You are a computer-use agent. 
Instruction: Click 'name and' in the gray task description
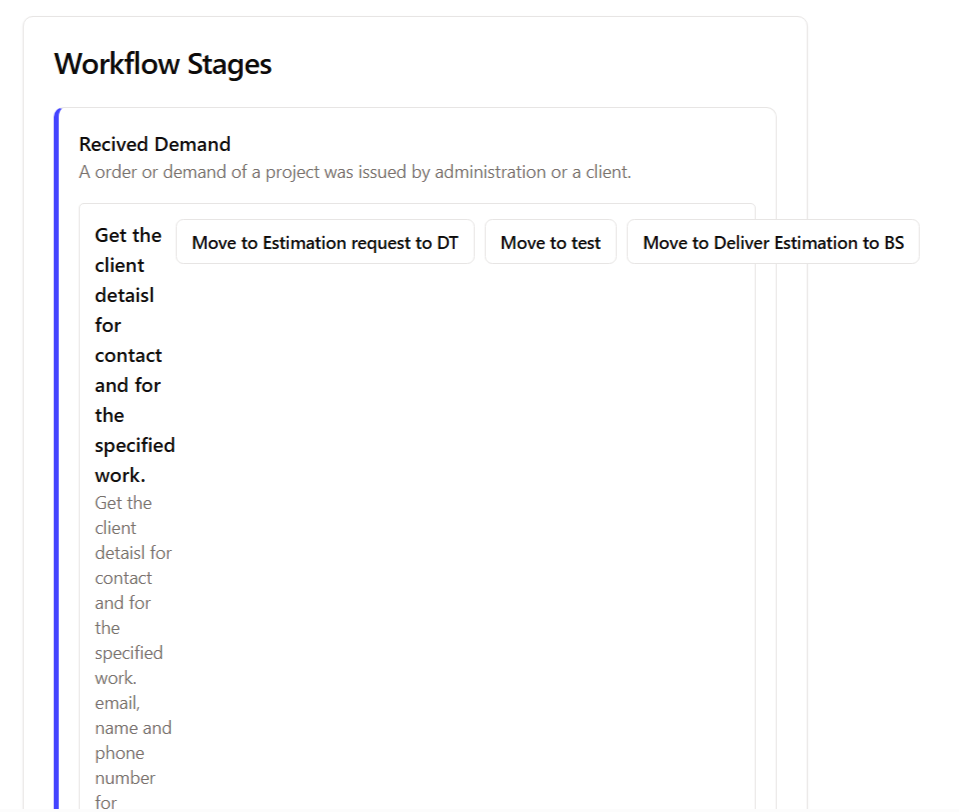133,728
